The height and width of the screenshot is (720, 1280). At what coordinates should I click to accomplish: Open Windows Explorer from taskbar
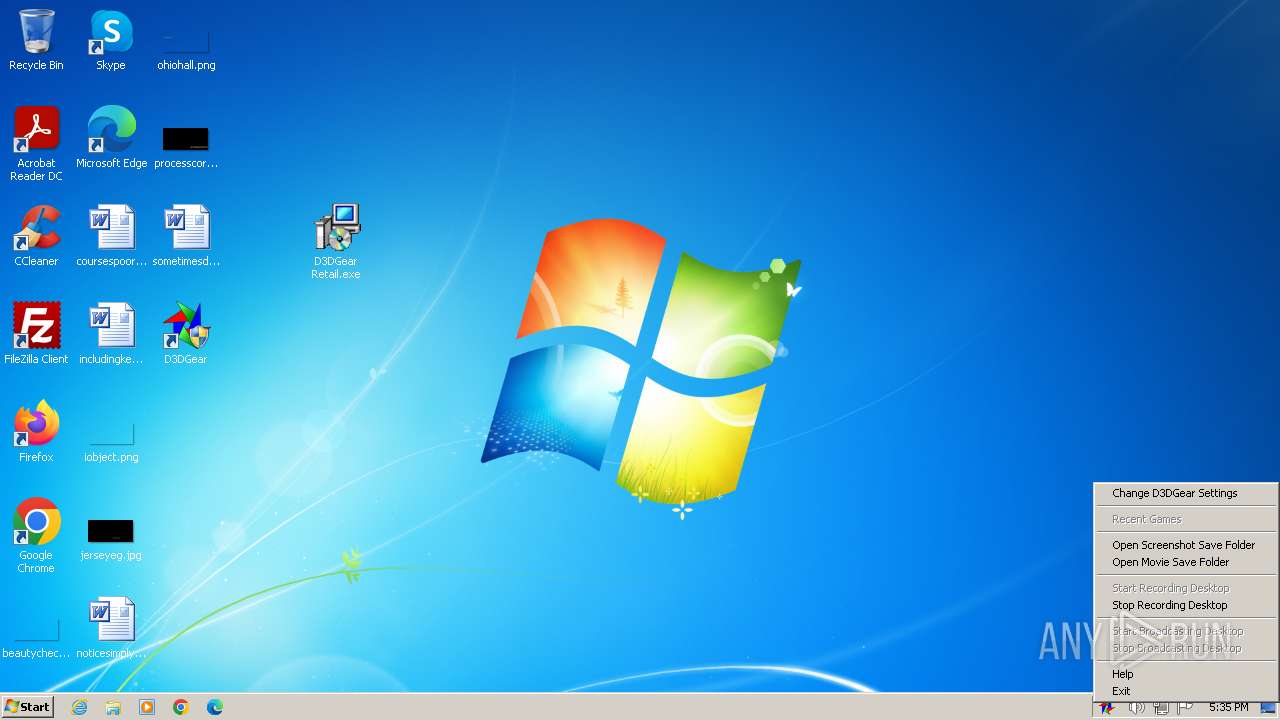click(113, 707)
